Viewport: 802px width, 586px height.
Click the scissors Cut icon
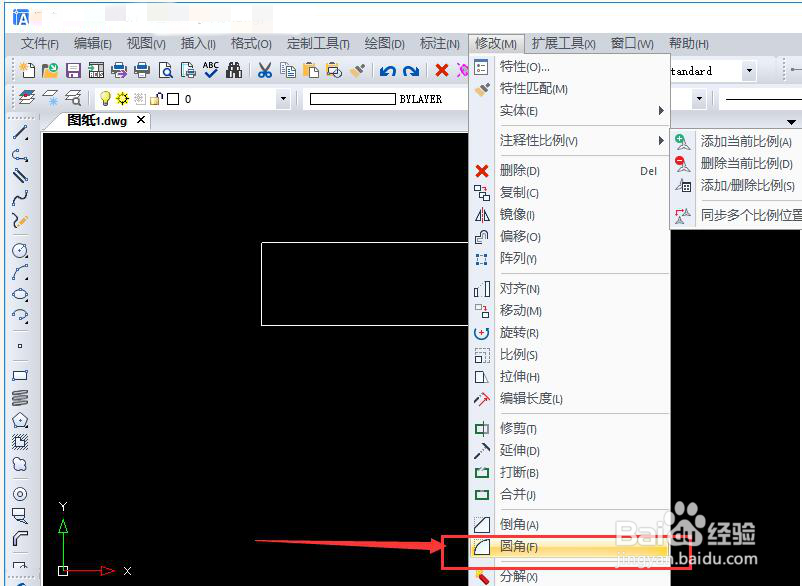click(x=264, y=70)
